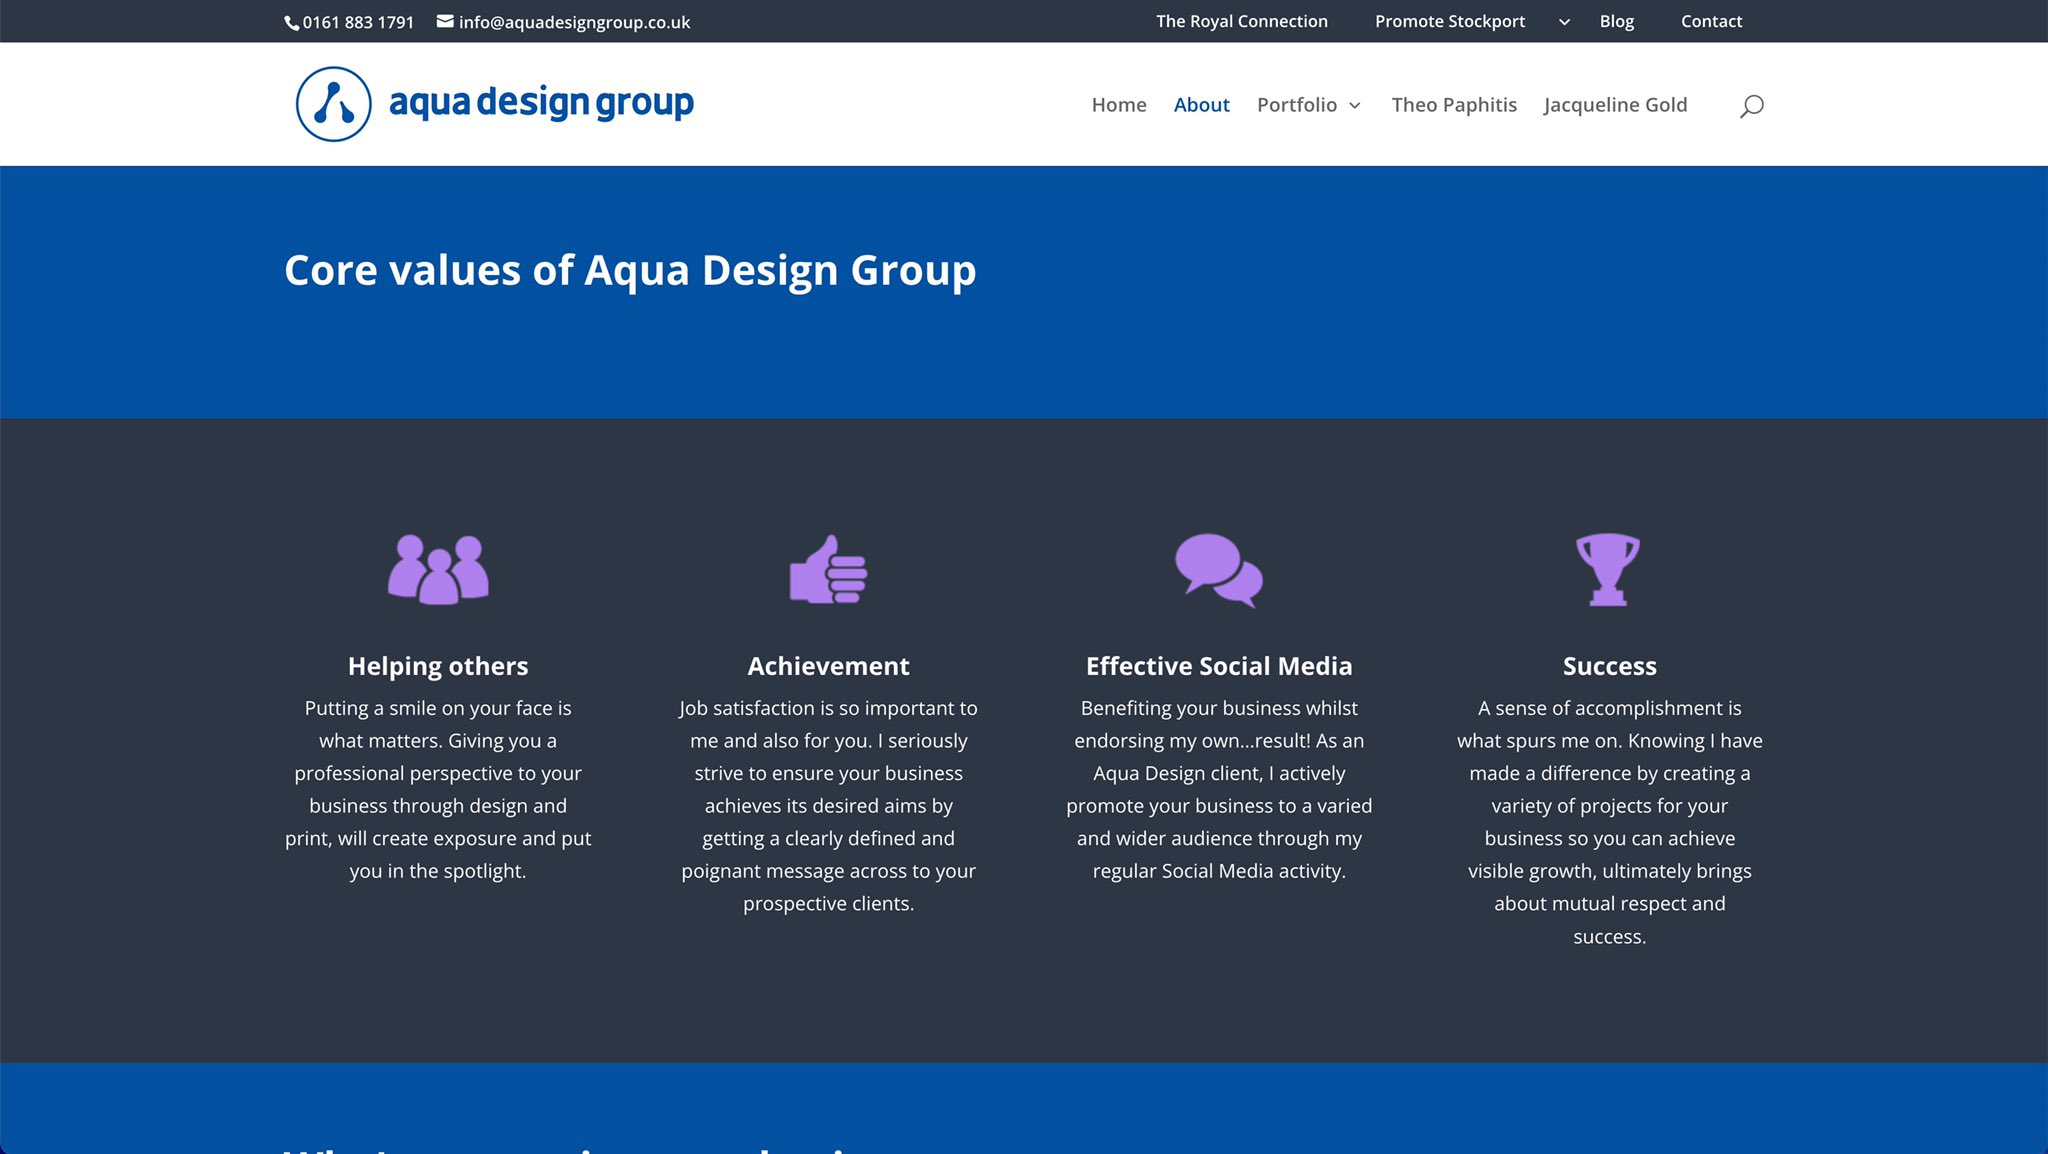Click the Aqua Design Group circular logo
This screenshot has width=2048, height=1154.
pyautogui.click(x=334, y=104)
